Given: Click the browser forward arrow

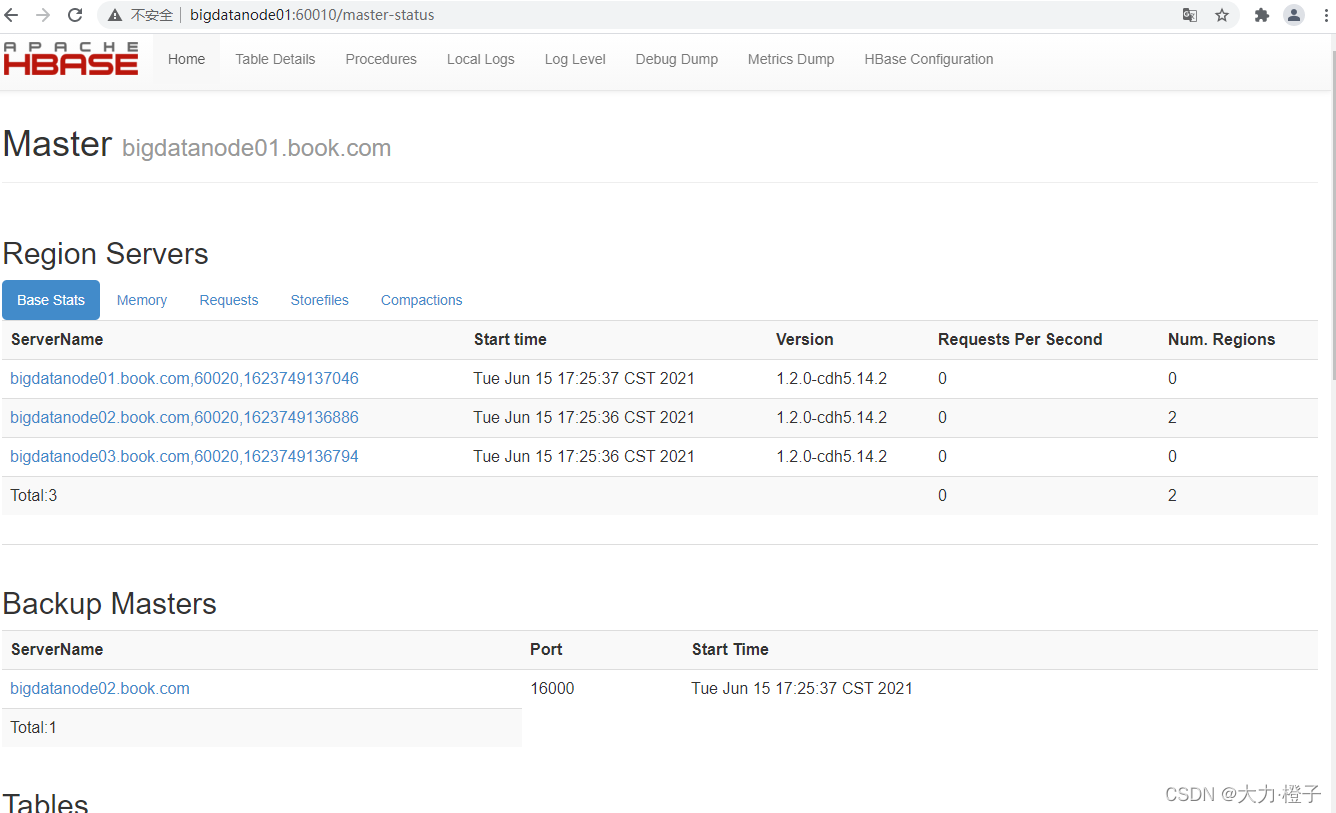Looking at the screenshot, I should (43, 15).
